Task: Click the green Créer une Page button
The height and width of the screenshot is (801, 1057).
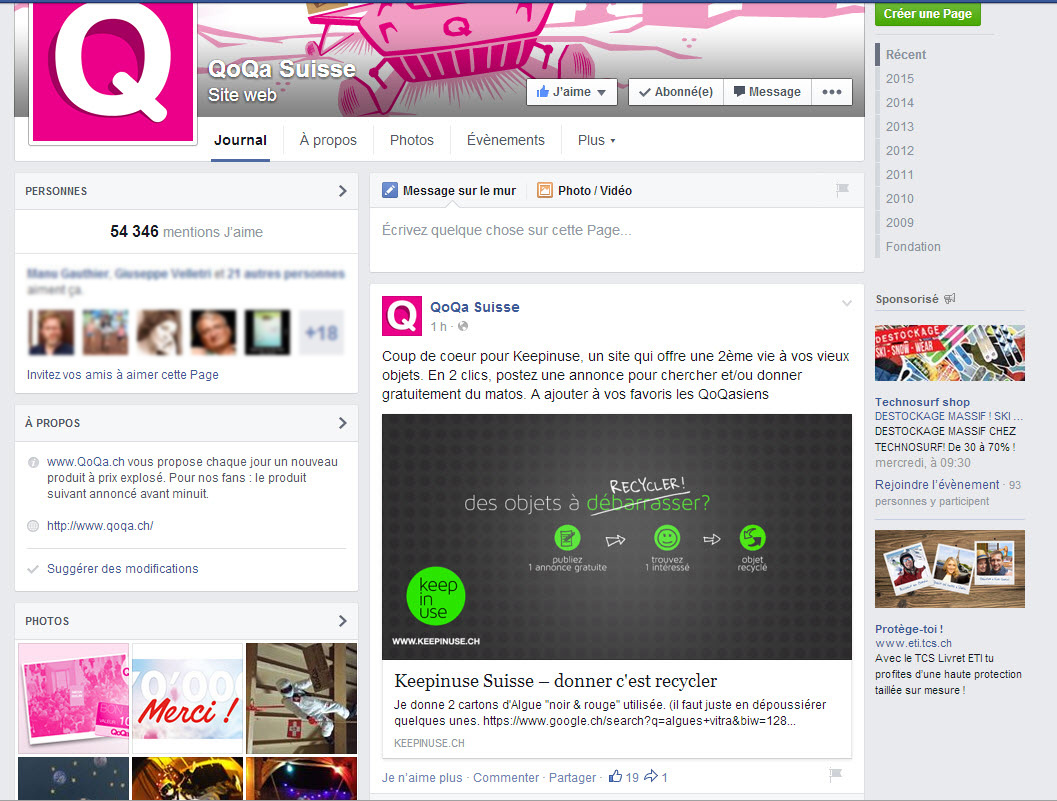Action: pyautogui.click(x=928, y=14)
